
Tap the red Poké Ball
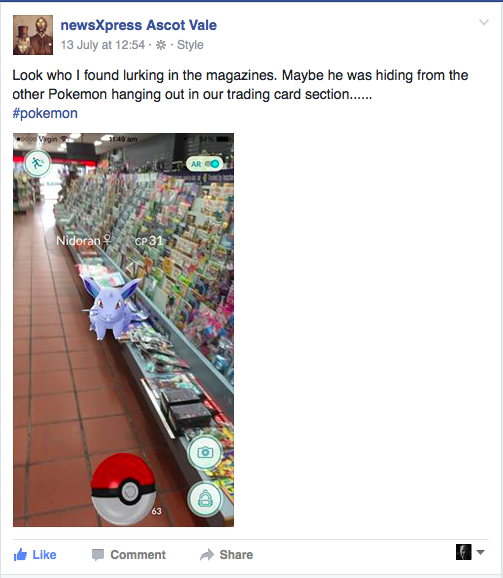click(x=123, y=489)
